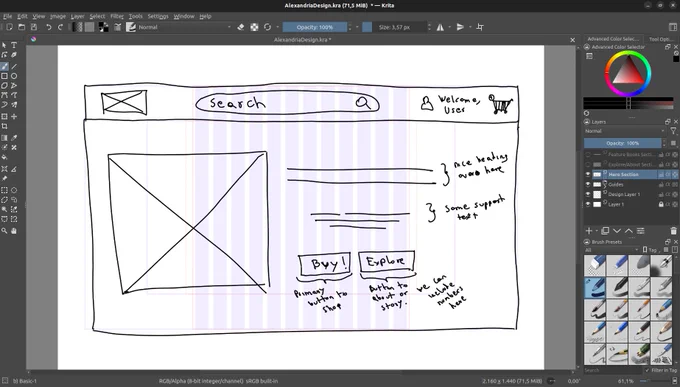This screenshot has height=387, width=680.
Task: Open brush presets Tag menu
Action: [x=650, y=250]
